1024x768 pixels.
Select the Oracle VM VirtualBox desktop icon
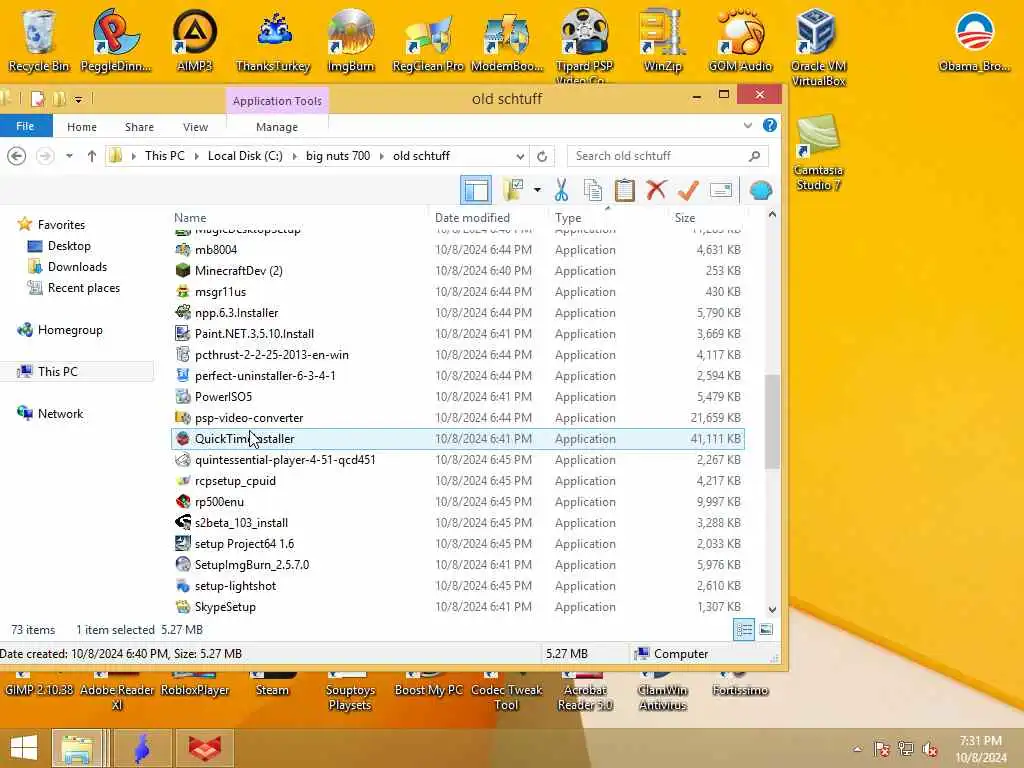coord(818,47)
